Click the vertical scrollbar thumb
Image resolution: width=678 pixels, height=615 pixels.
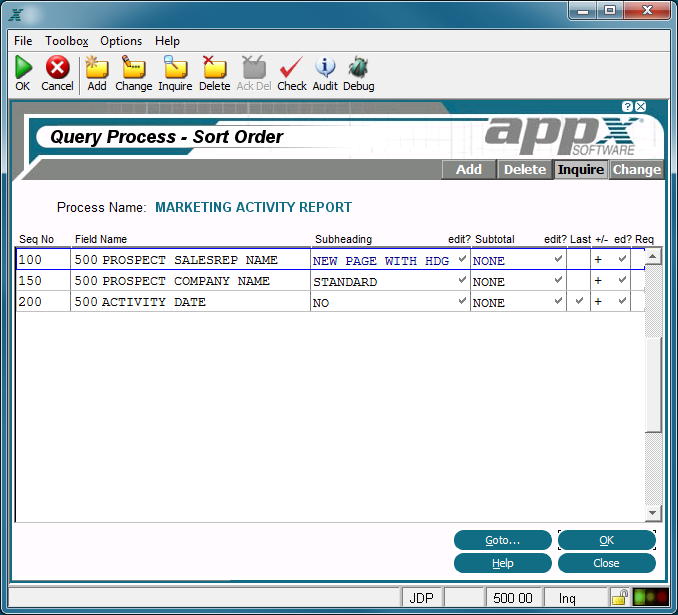(x=653, y=384)
